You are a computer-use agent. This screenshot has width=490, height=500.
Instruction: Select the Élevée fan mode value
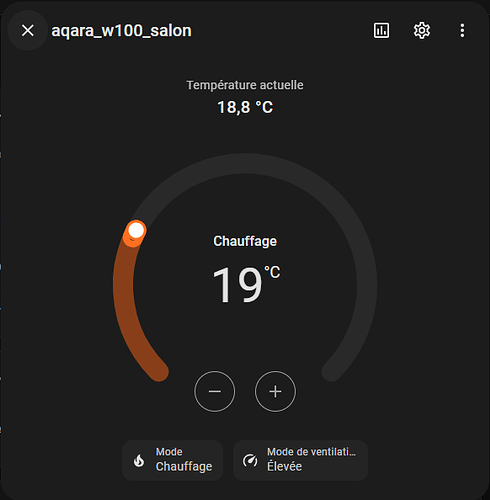(284, 467)
